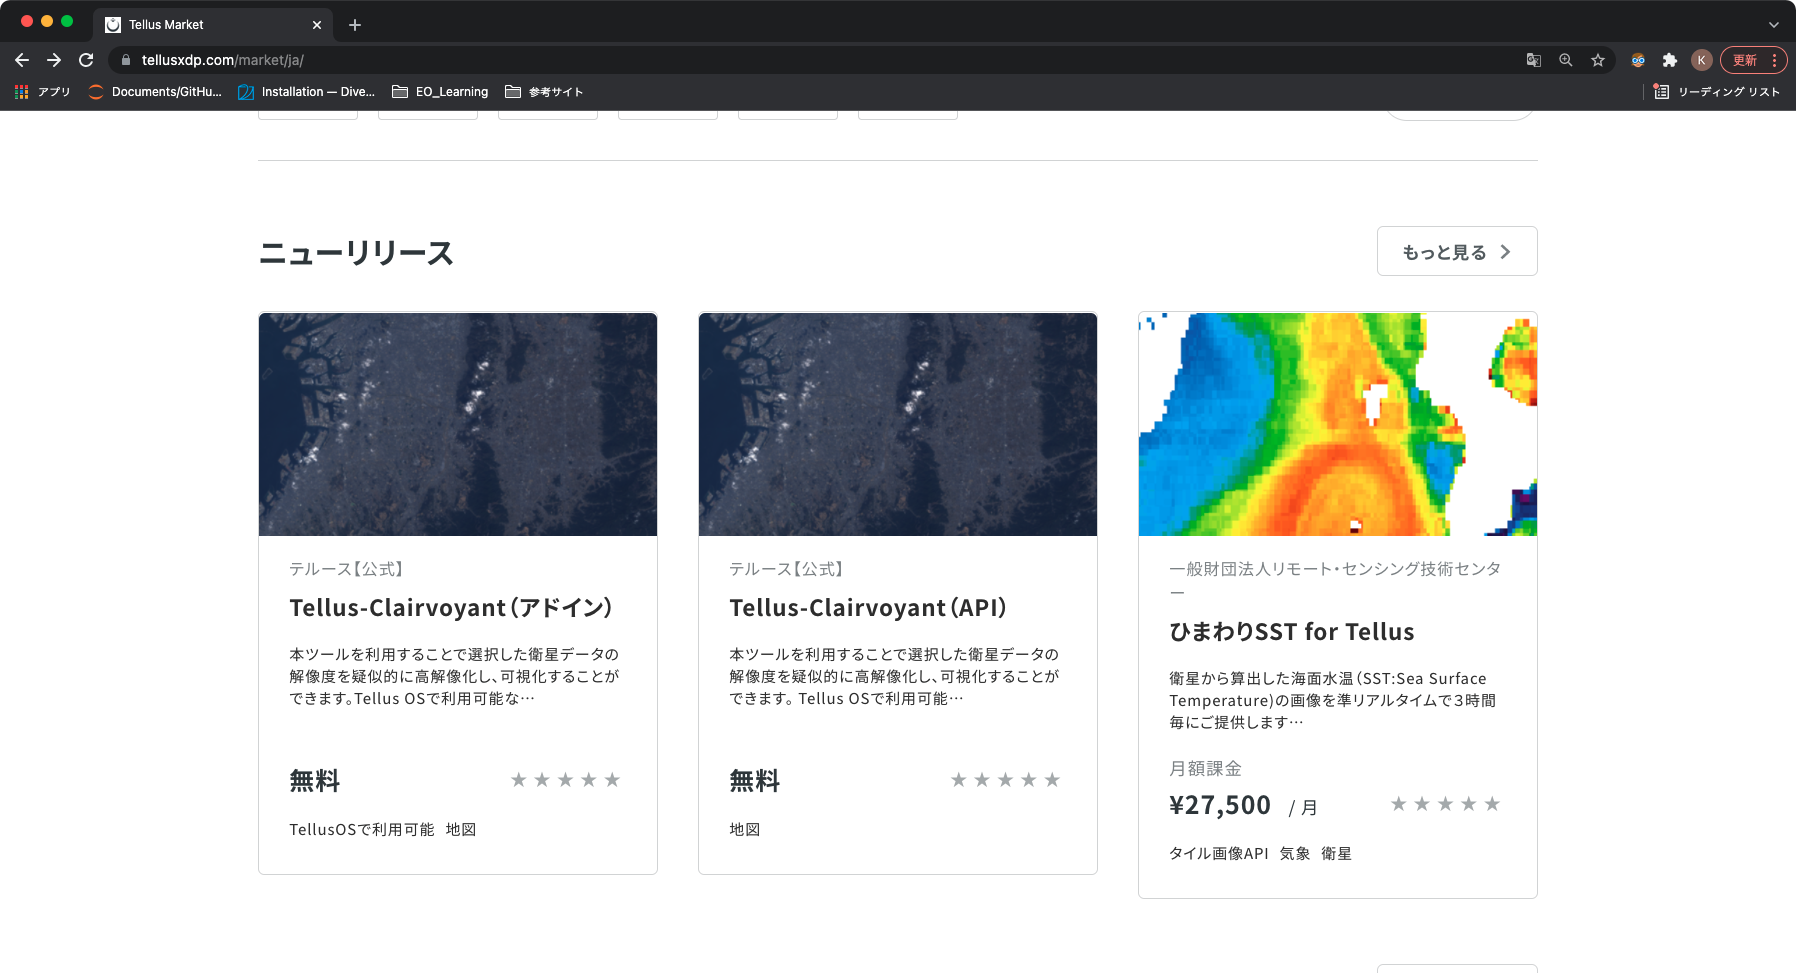Click the 月額課金 billing label
The width and height of the screenshot is (1796, 973).
1206,768
